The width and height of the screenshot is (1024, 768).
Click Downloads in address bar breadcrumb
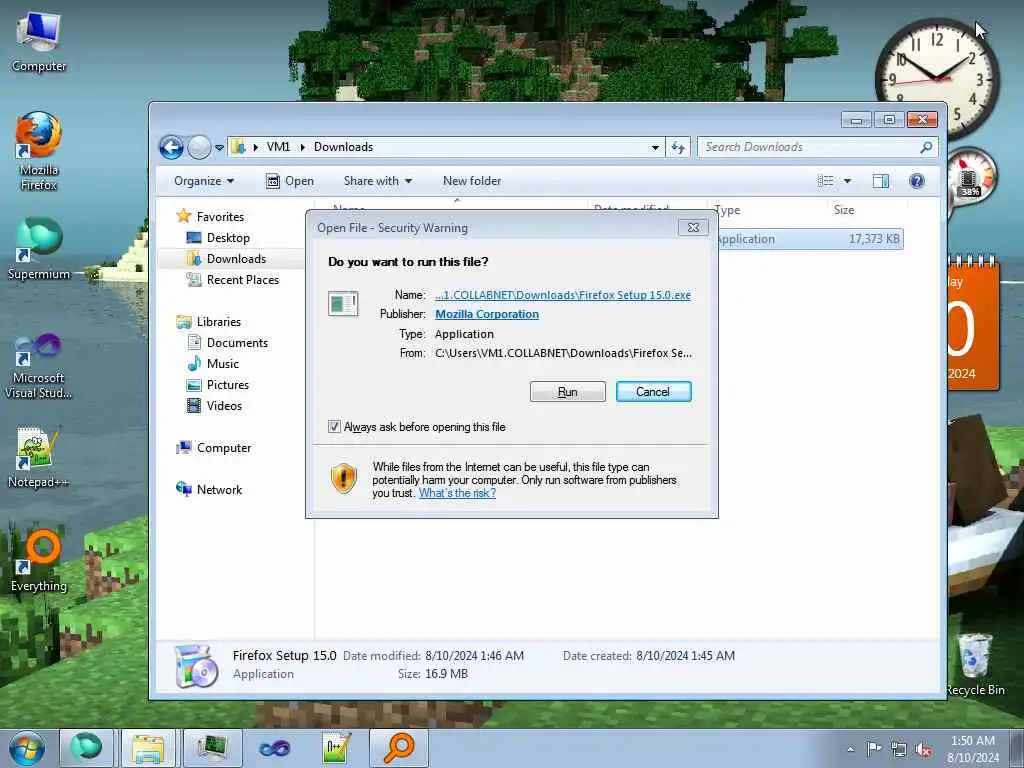click(x=344, y=148)
